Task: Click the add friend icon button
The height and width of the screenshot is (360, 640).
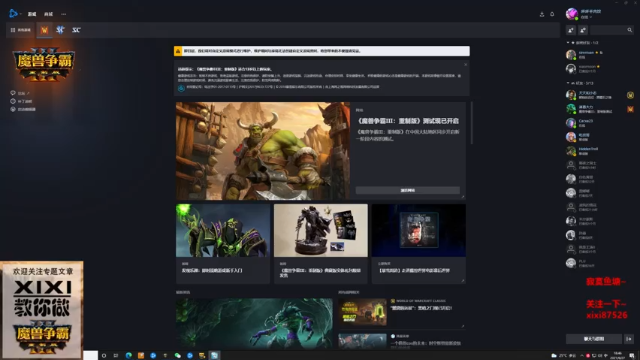Action: pyautogui.click(x=571, y=30)
